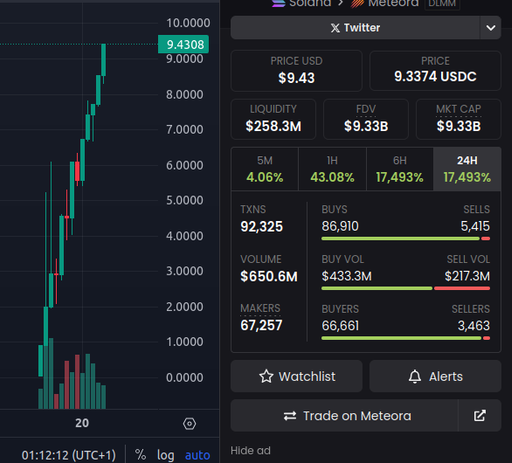Click the BUYS count 86,910
The image size is (512, 463).
tap(340, 226)
